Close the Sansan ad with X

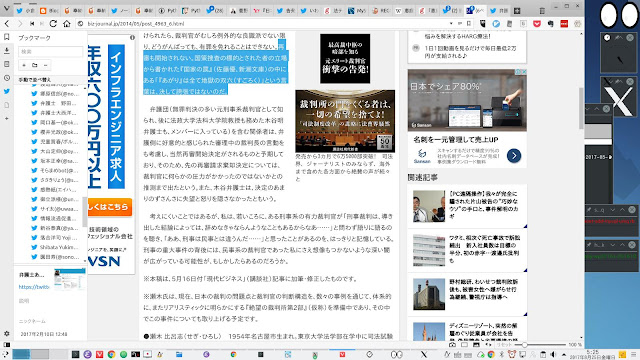(524, 72)
